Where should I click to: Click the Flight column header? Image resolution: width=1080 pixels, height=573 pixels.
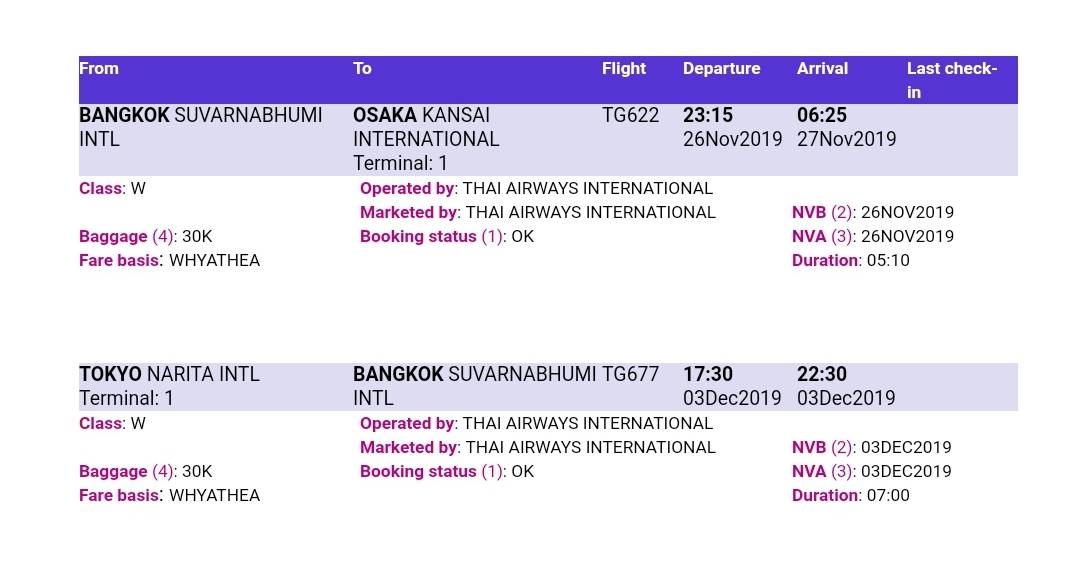(623, 69)
